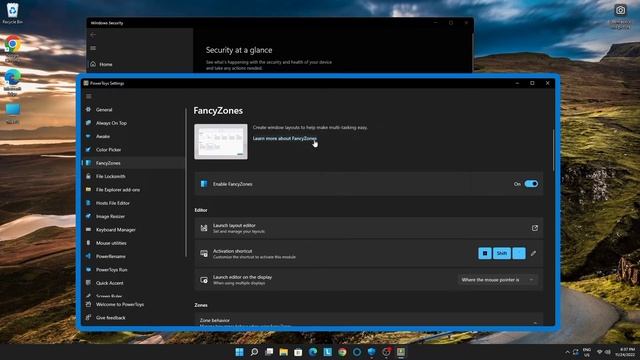Open File Explorer from the taskbar

tap(284, 352)
